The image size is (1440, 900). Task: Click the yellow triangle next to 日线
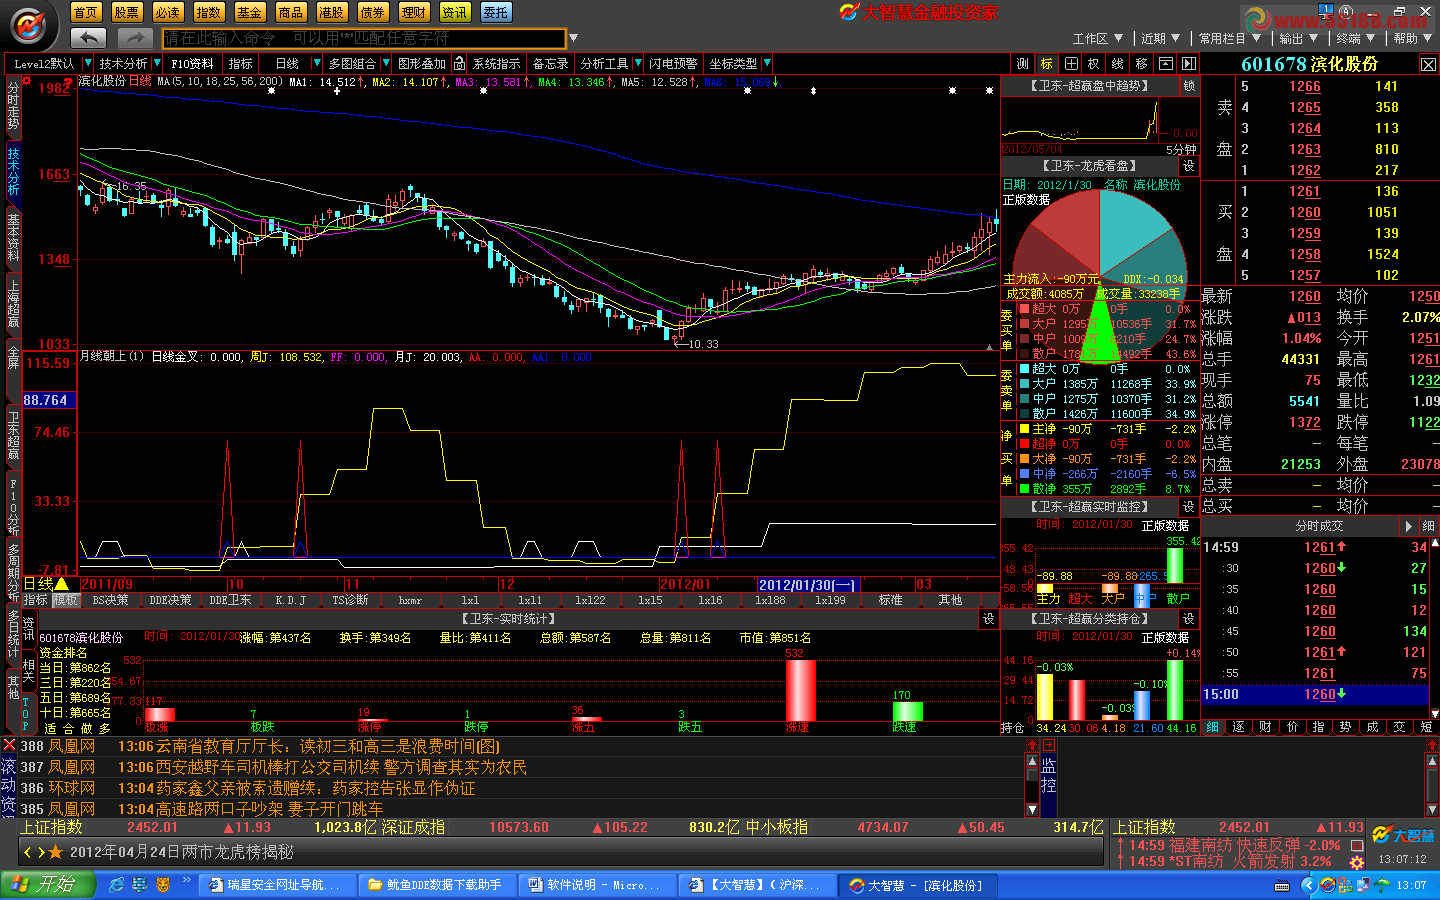point(62,584)
